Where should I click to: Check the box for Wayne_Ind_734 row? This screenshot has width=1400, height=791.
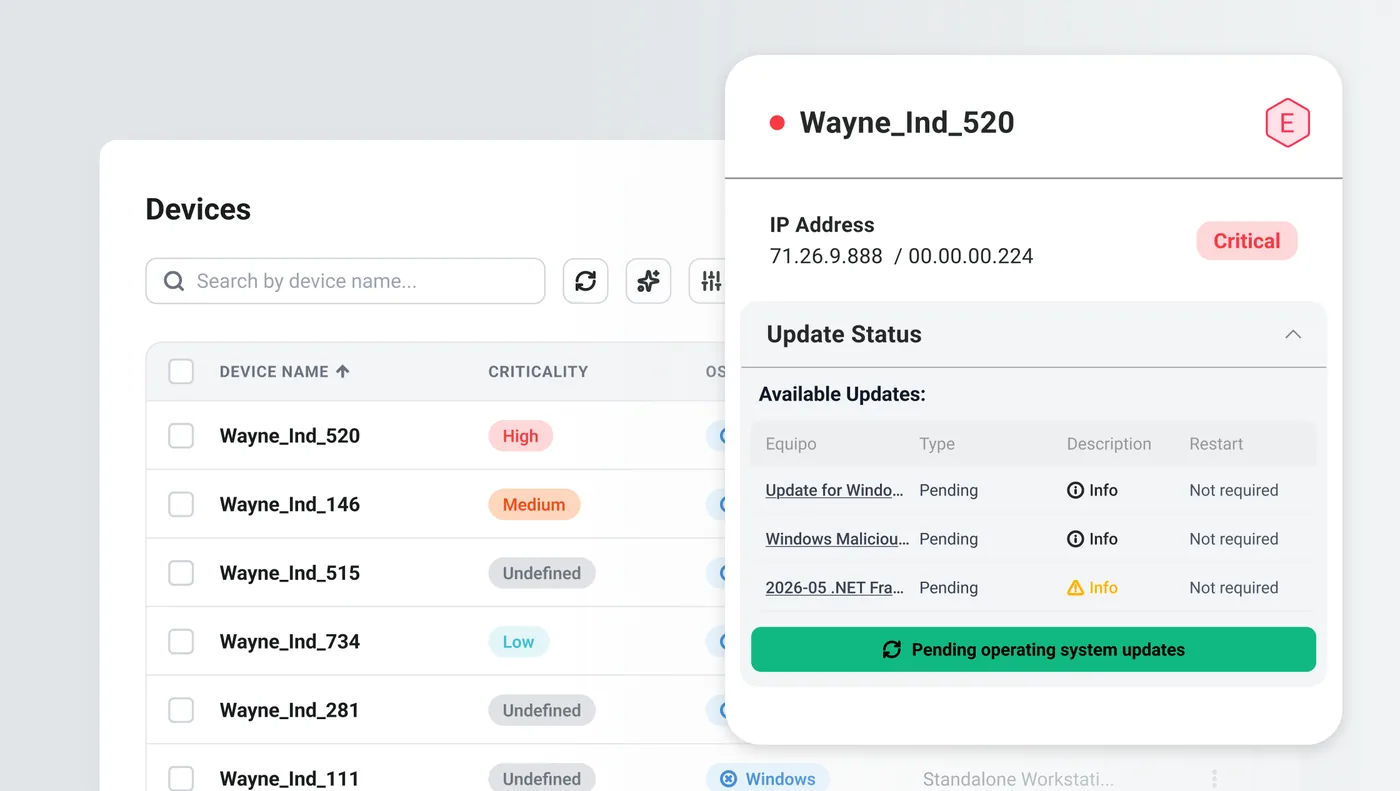[181, 641]
